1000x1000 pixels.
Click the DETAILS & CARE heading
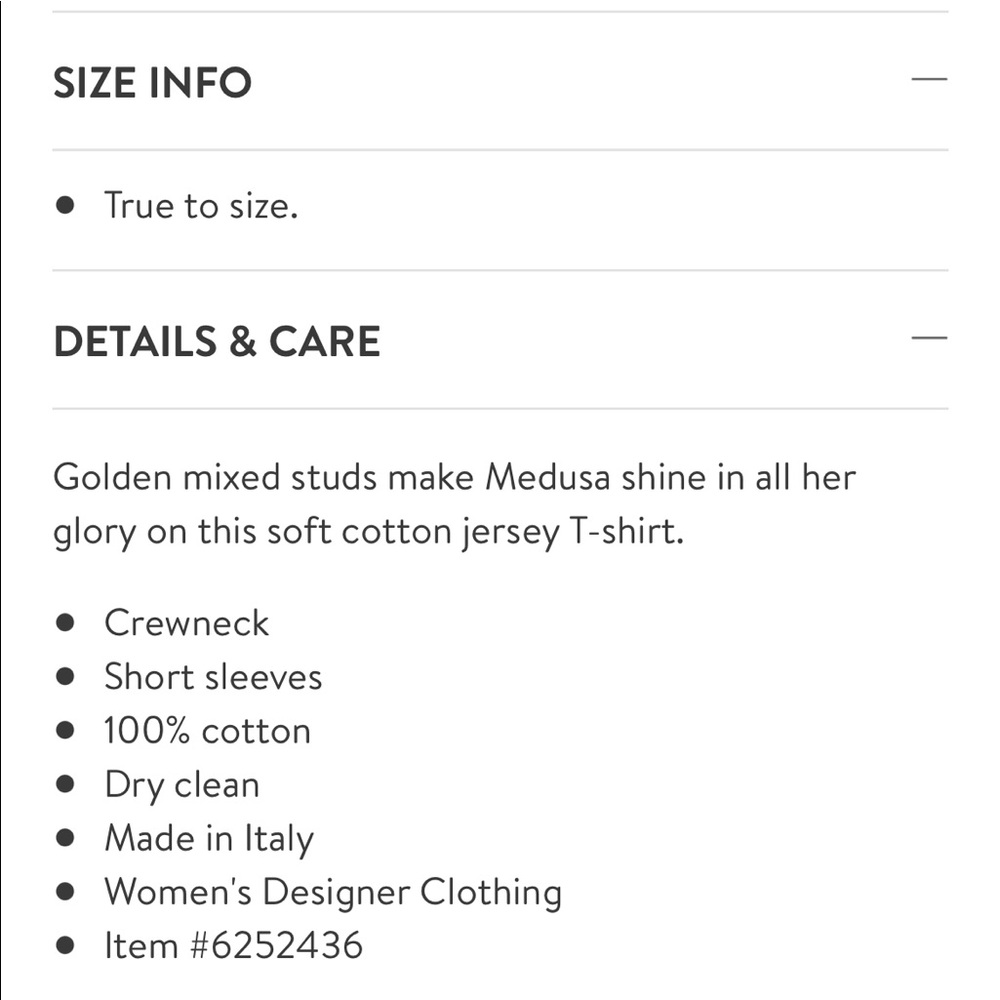pyautogui.click(x=217, y=341)
